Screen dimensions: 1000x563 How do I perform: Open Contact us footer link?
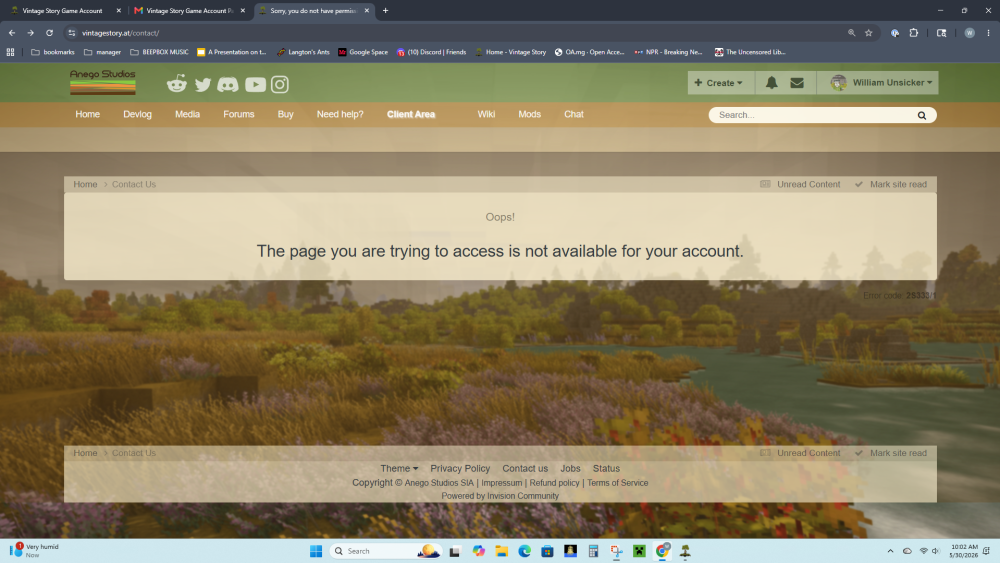(525, 468)
